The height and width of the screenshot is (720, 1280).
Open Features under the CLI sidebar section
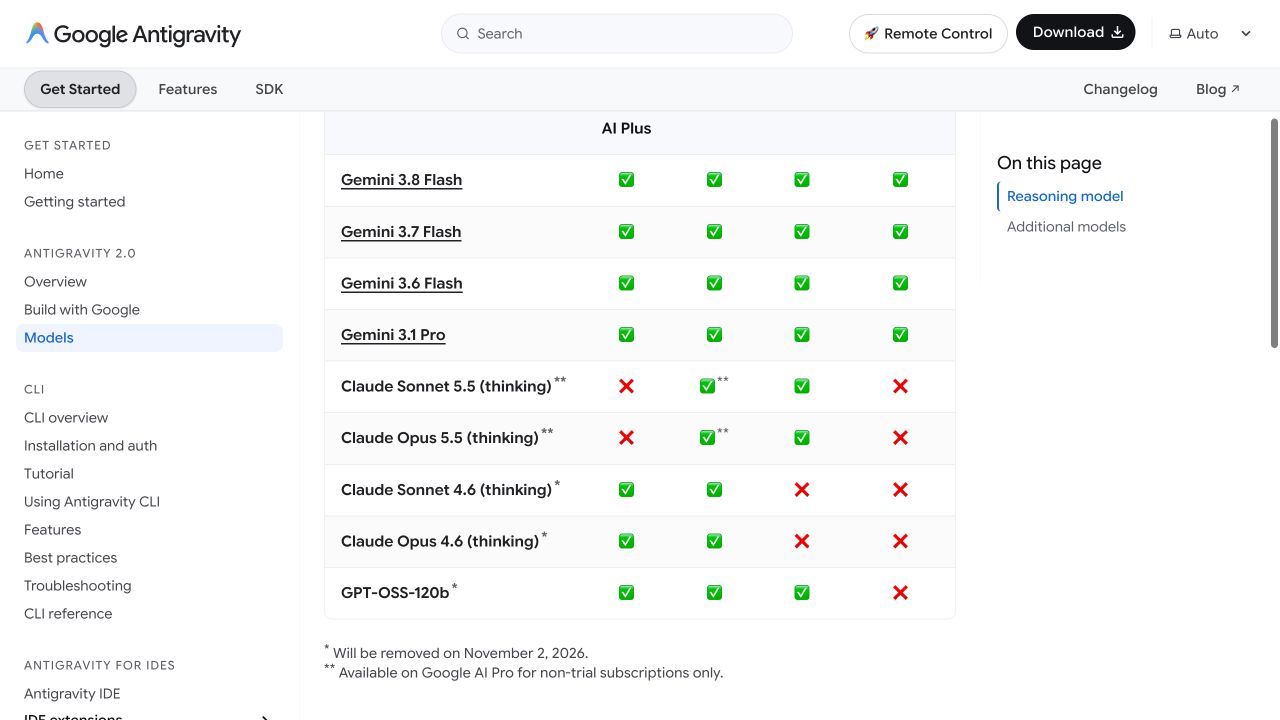tap(53, 530)
